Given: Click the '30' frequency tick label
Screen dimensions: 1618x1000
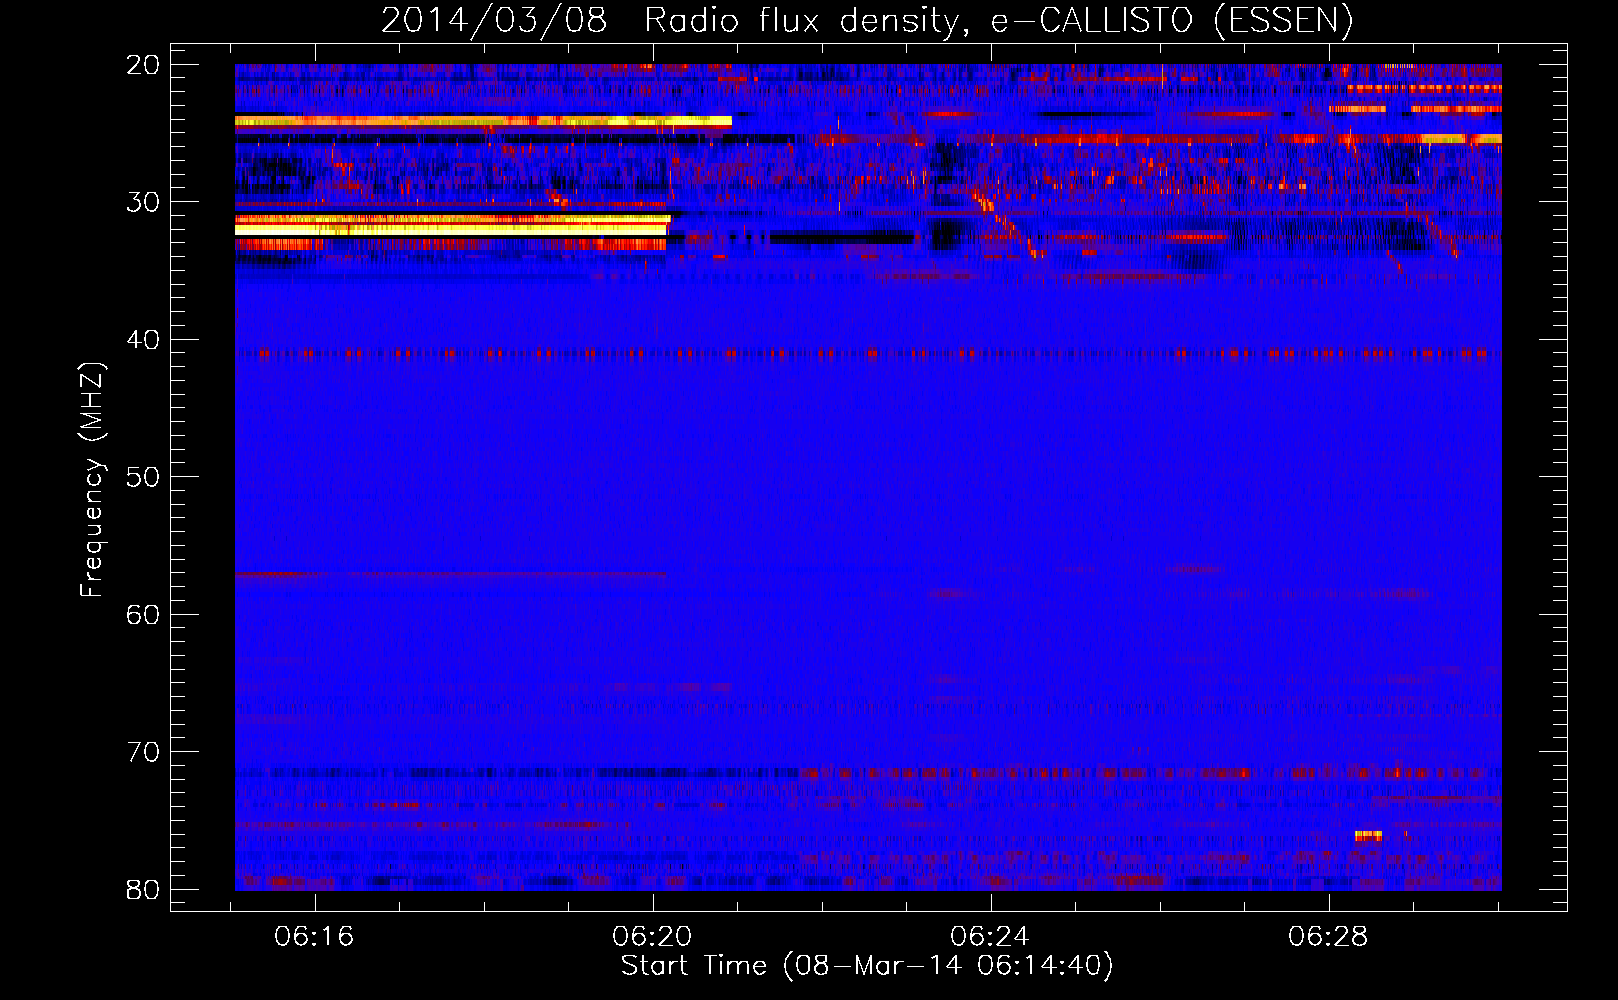Looking at the screenshot, I should pos(143,202).
